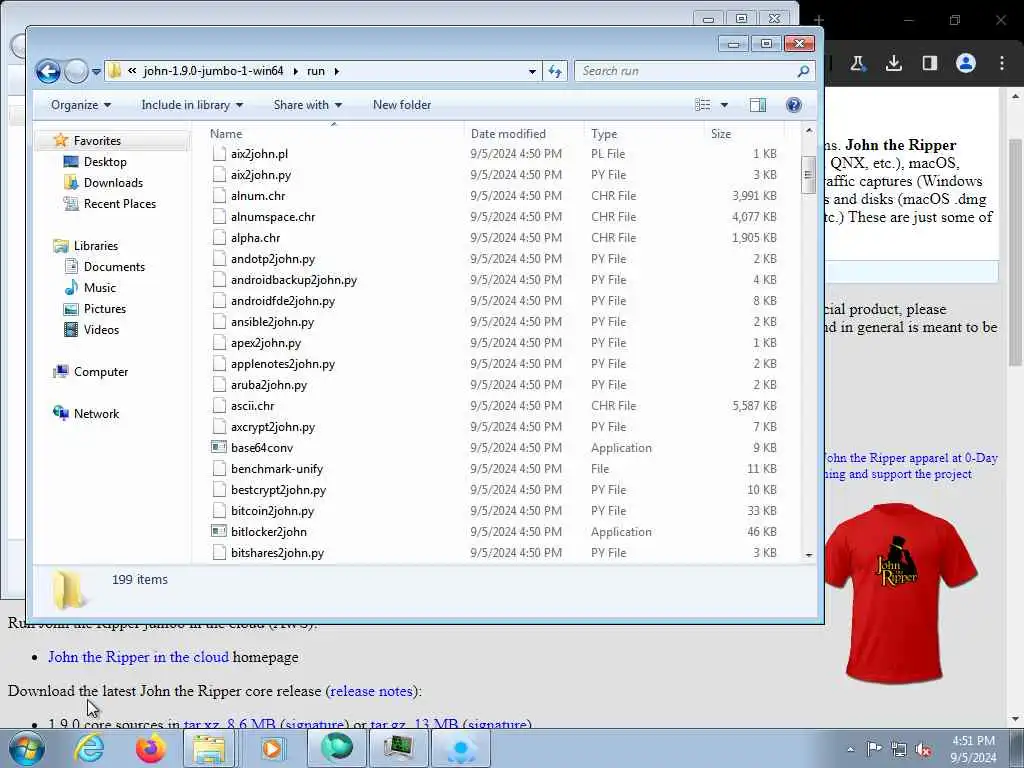Open John the Ripper in the cloud link
Viewport: 1024px width, 768px height.
click(138, 657)
